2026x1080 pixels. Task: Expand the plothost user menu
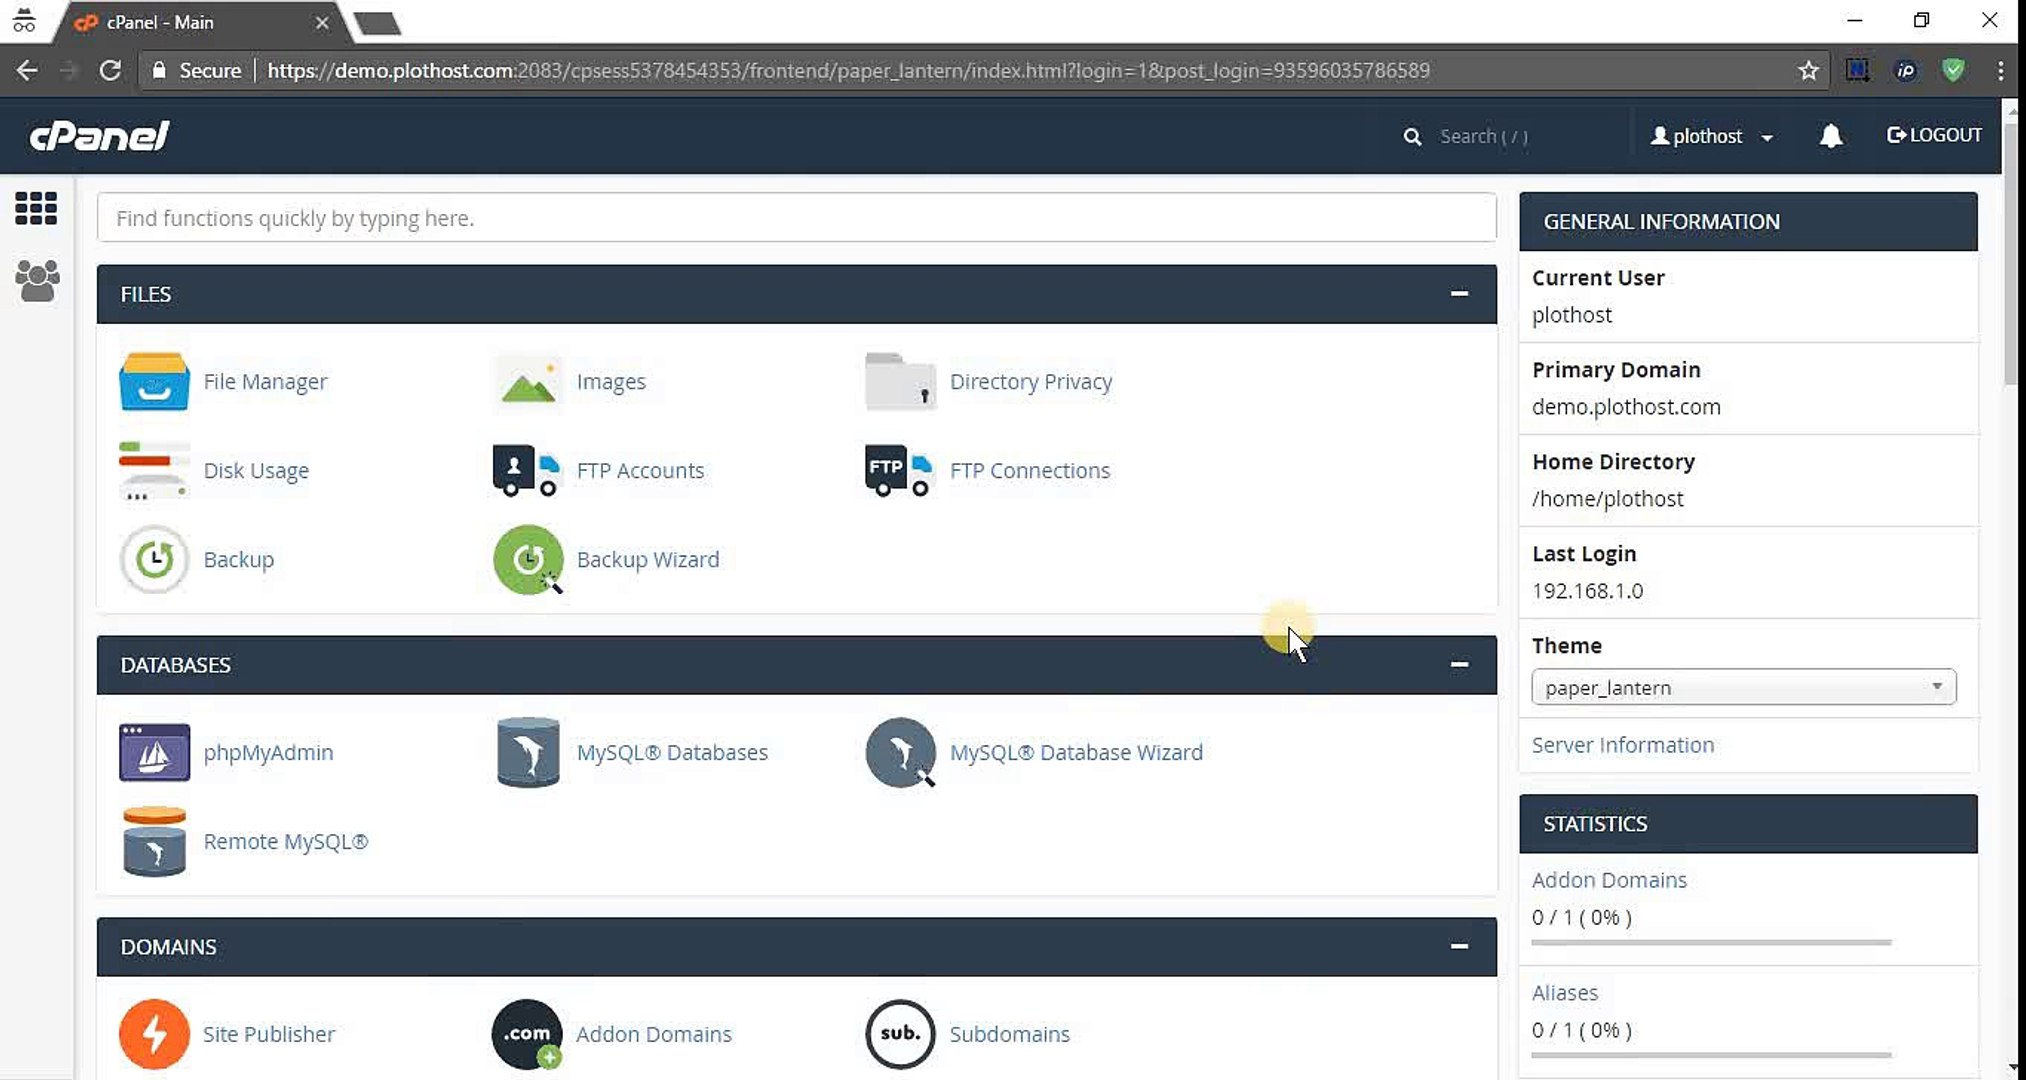click(x=1711, y=136)
